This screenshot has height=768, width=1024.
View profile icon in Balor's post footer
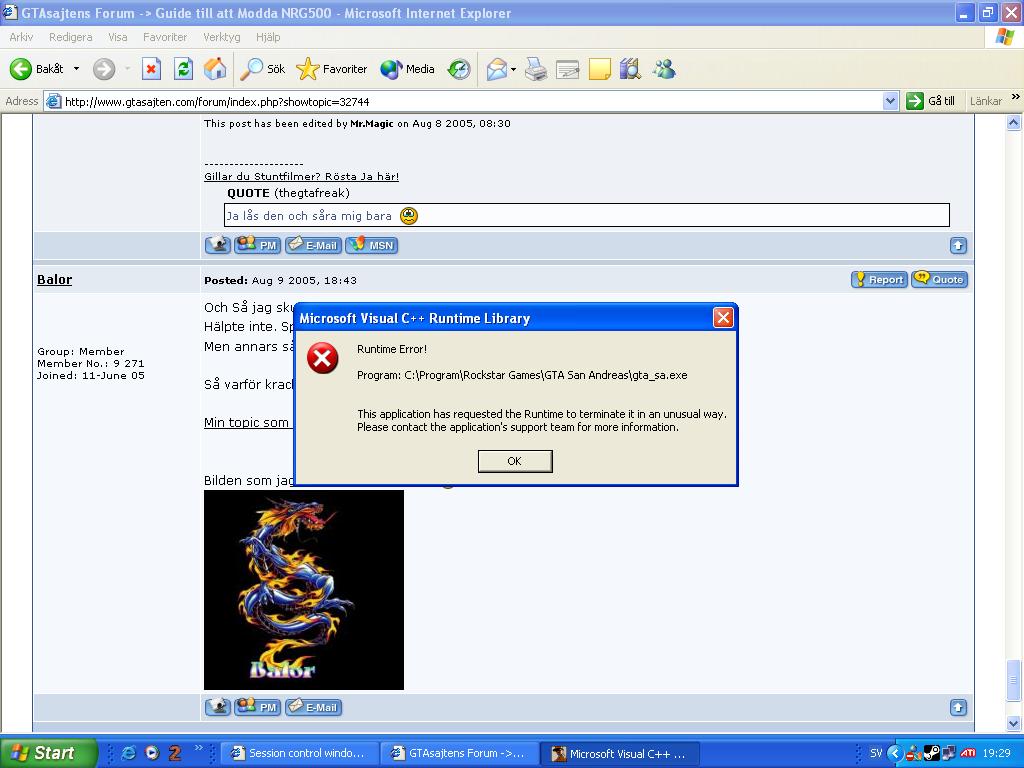tap(217, 707)
